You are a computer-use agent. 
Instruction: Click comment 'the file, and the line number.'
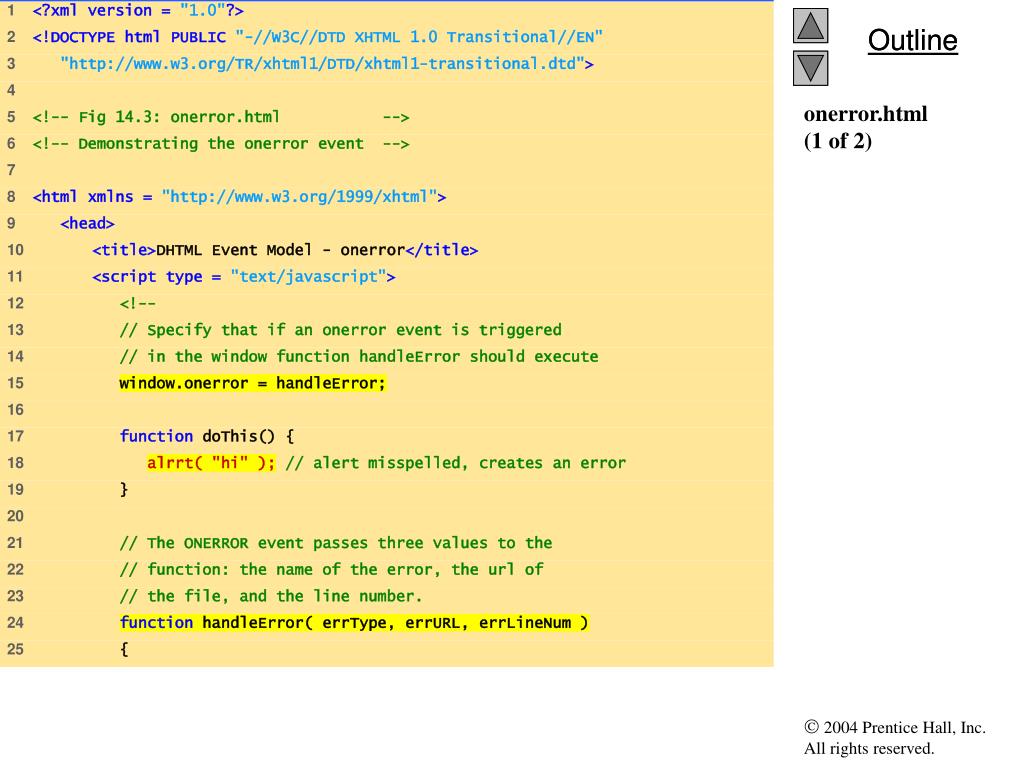[x=271, y=596]
